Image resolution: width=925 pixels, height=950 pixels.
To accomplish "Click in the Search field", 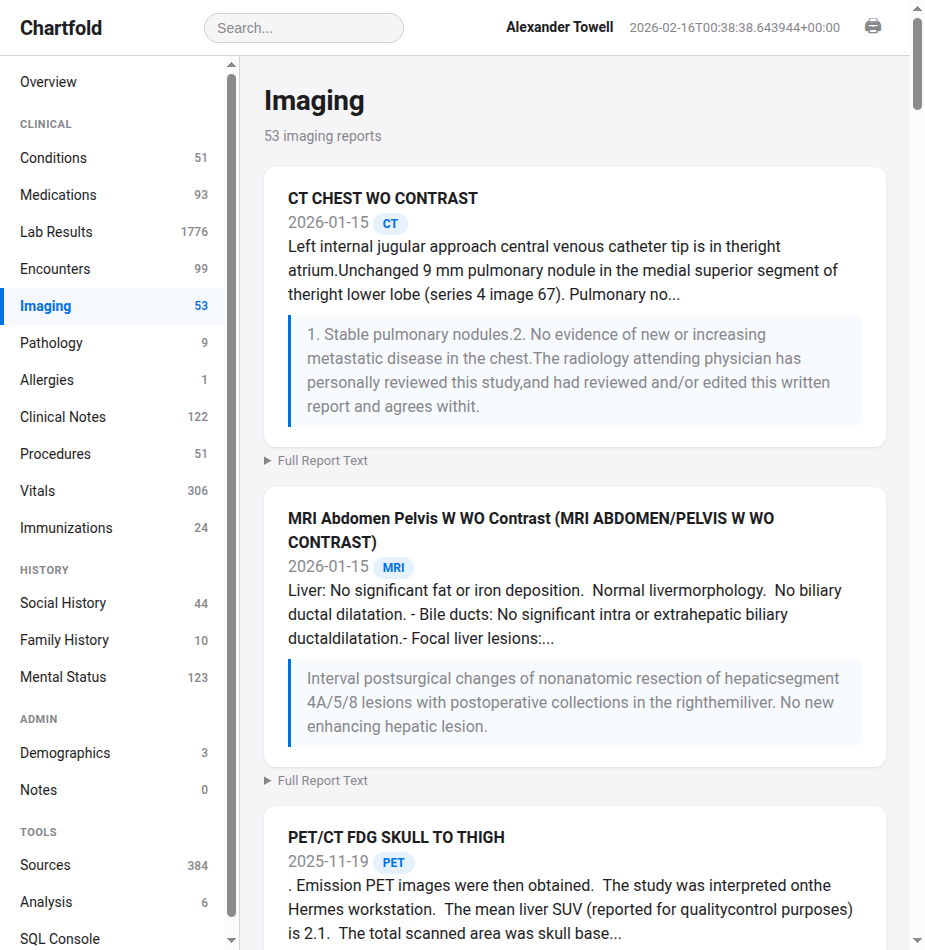I will pos(303,28).
